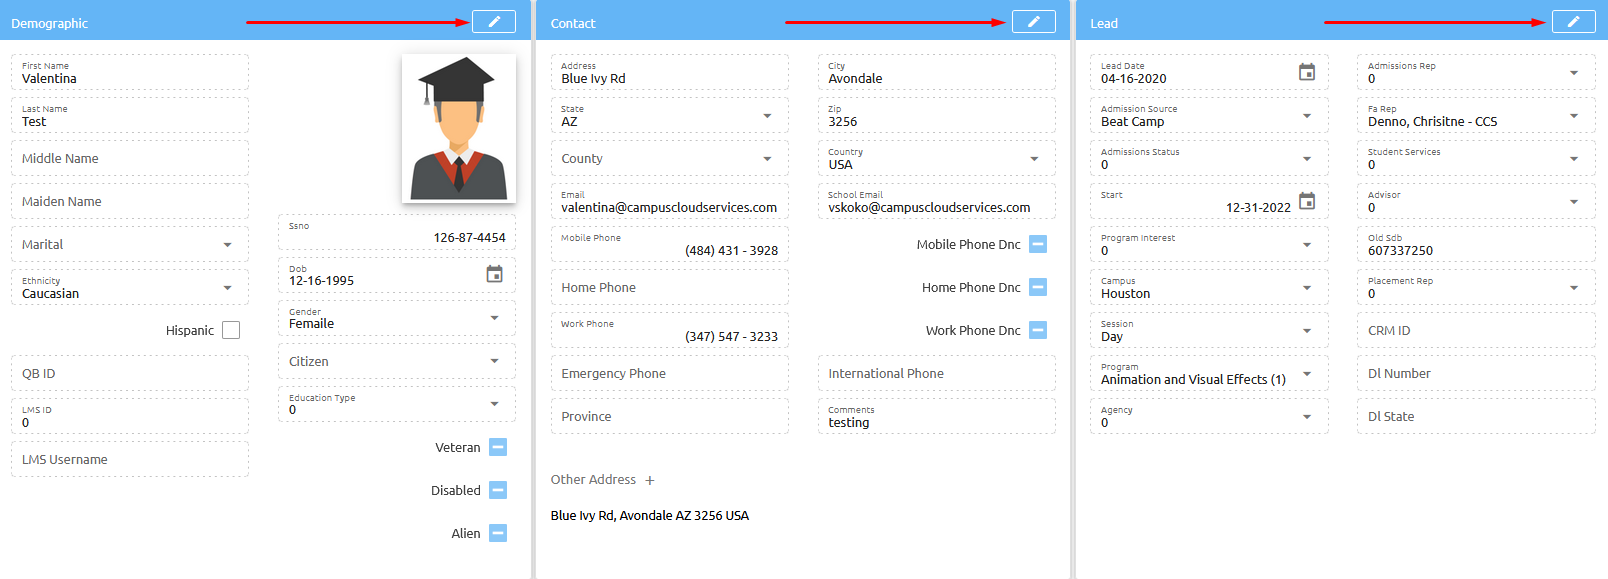Open the Program dropdown for Animation
Viewport: 1608px width, 579px height.
click(x=1306, y=374)
